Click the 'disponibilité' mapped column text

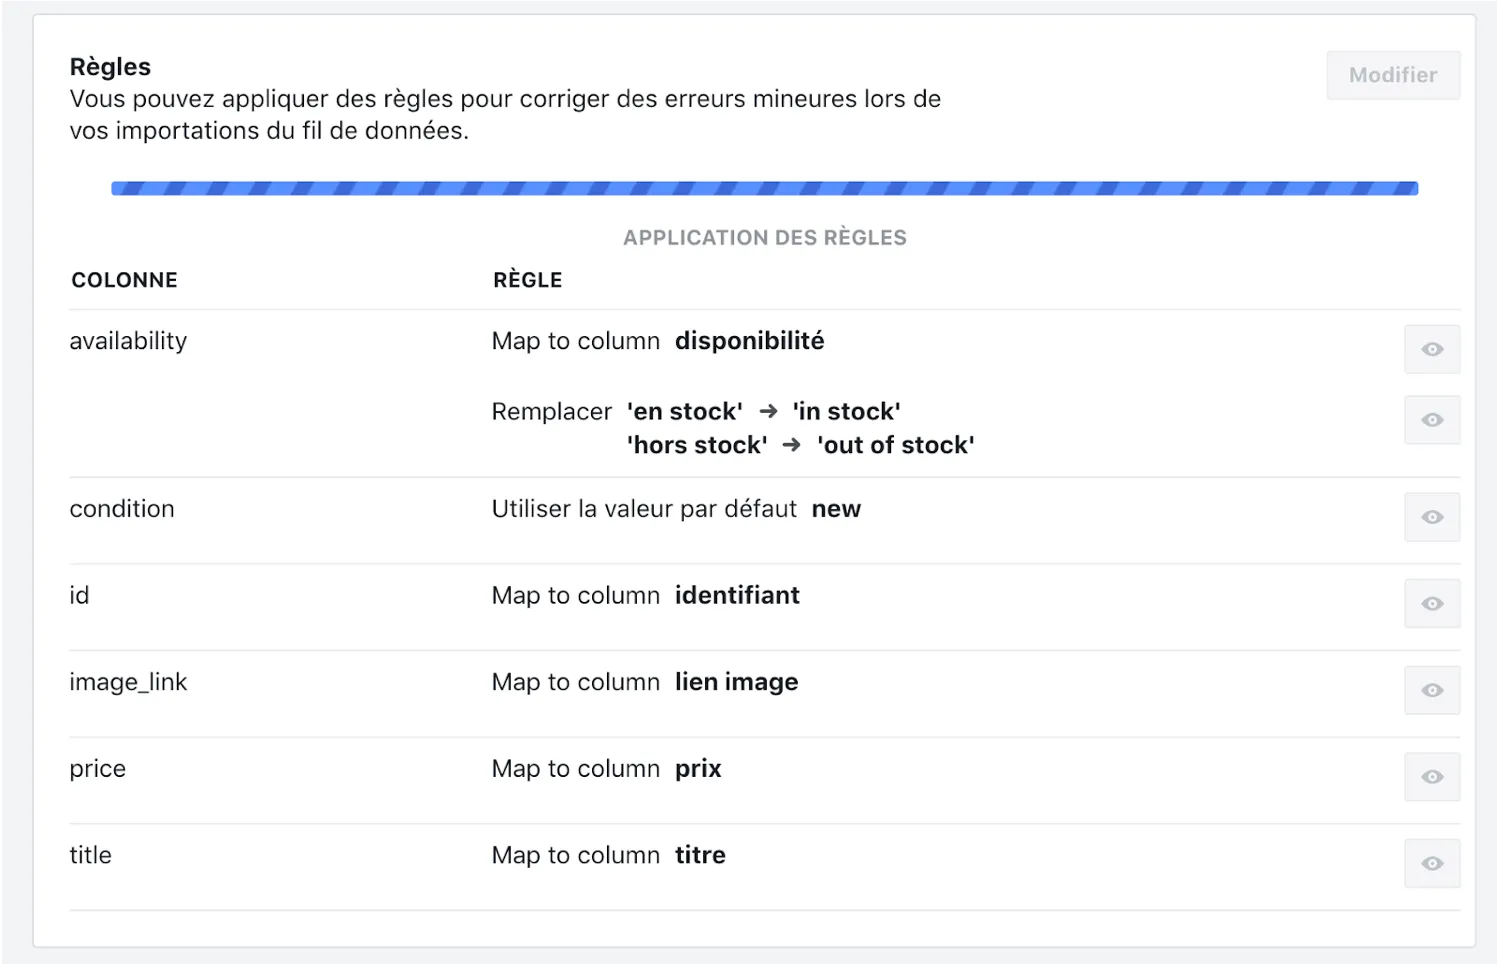point(749,341)
